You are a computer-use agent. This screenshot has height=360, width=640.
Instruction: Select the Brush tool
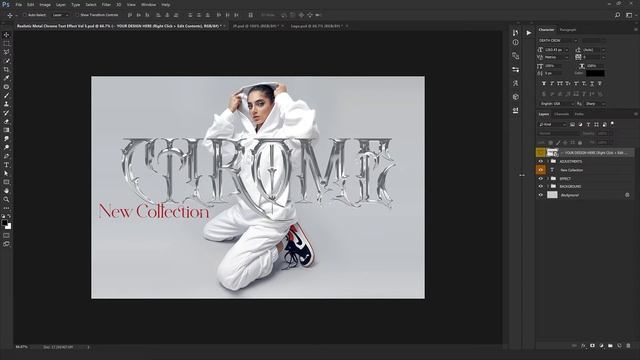[x=7, y=96]
